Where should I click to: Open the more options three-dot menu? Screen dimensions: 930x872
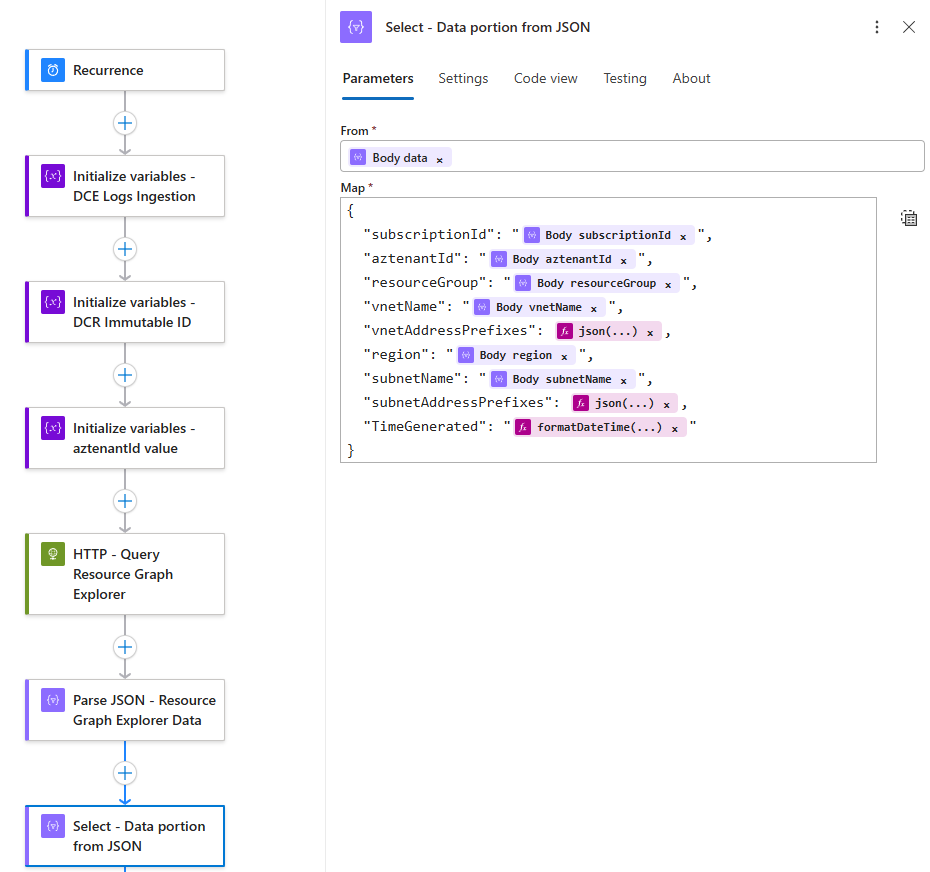[877, 28]
